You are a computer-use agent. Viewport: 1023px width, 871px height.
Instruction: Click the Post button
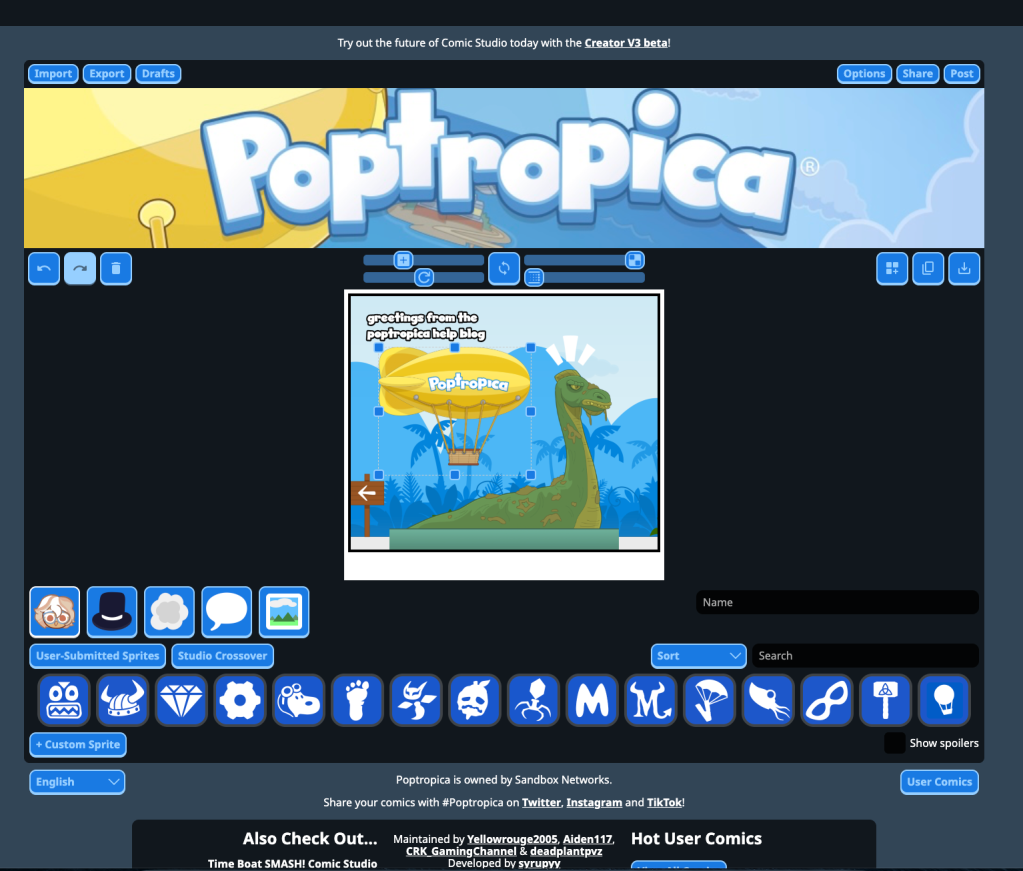coord(962,74)
